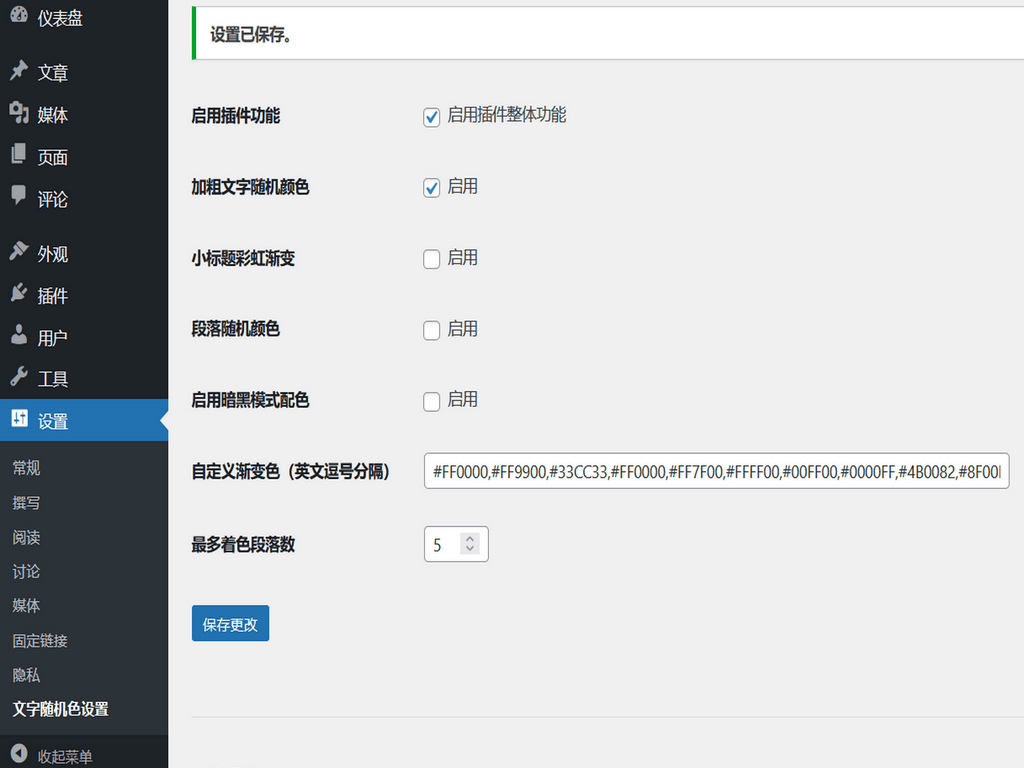The image size is (1024, 768).
Task: Click the 工具 wrench icon
Action: [19, 376]
